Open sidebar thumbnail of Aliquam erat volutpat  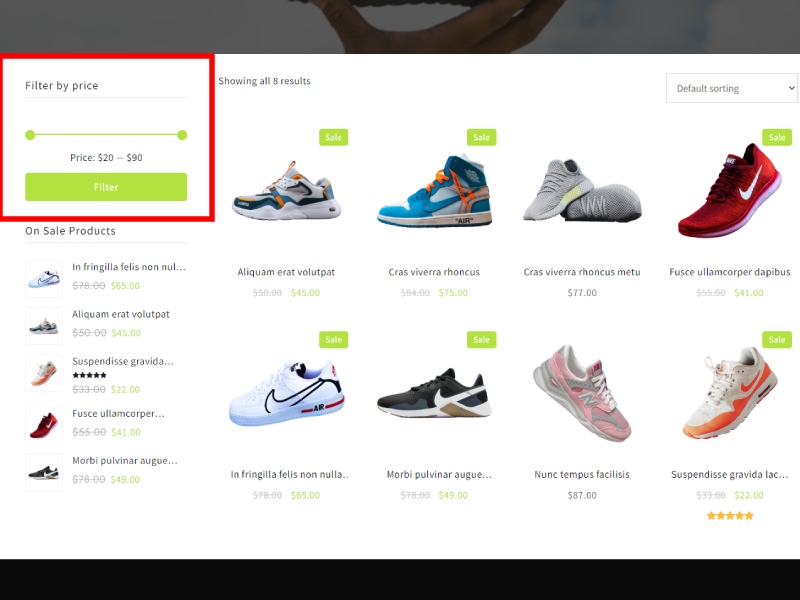click(44, 326)
